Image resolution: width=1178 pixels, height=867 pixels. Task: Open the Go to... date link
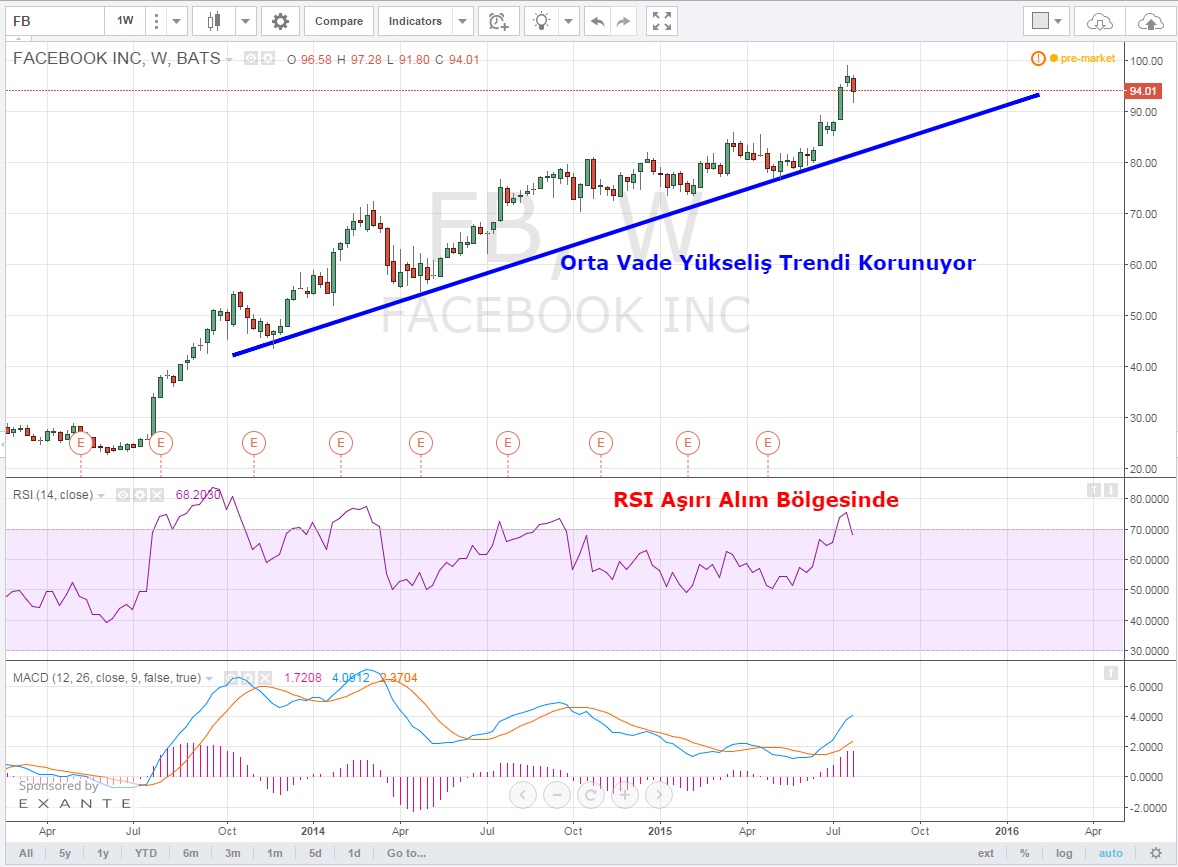(x=406, y=853)
